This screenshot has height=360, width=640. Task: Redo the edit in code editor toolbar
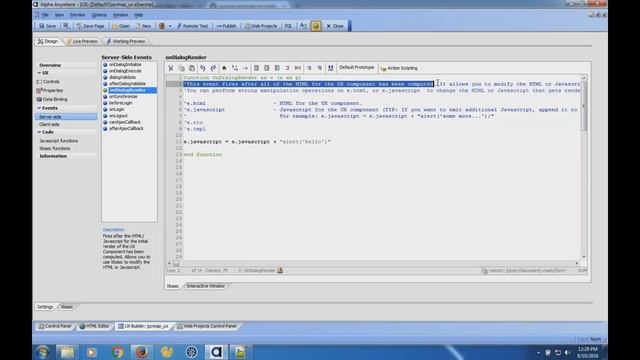click(213, 68)
